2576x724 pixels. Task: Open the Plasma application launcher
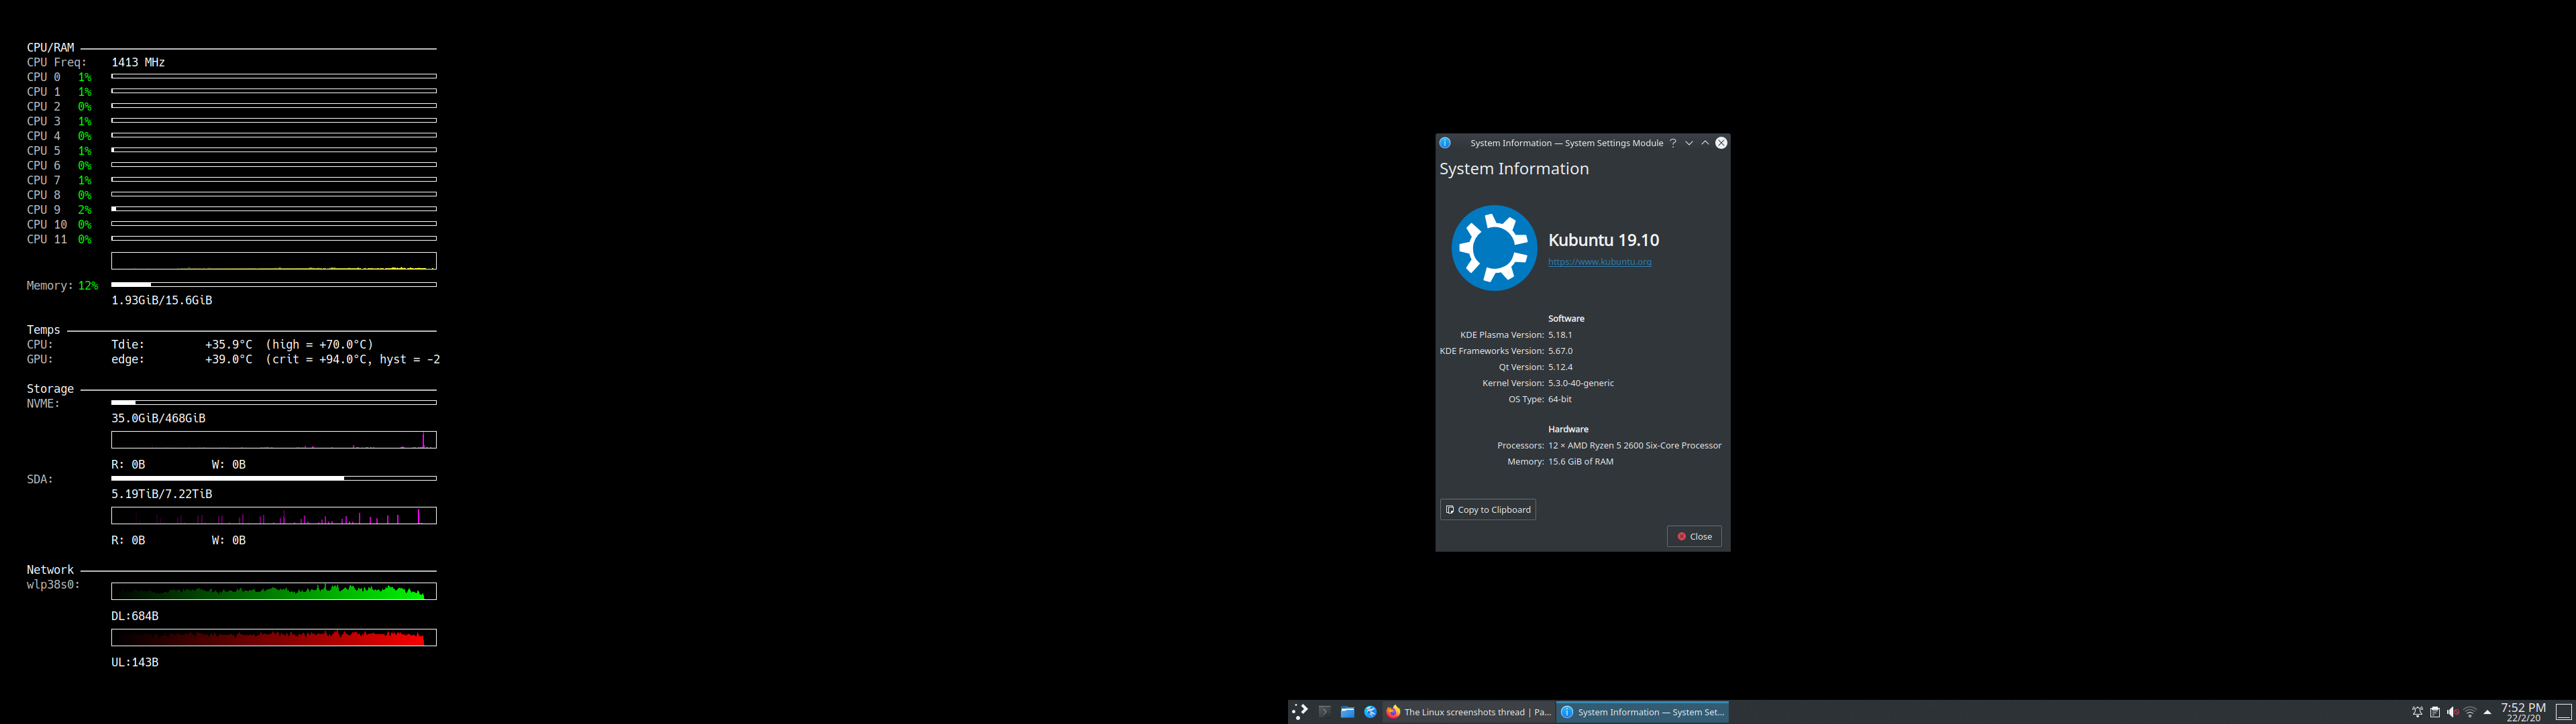[x=1300, y=712]
